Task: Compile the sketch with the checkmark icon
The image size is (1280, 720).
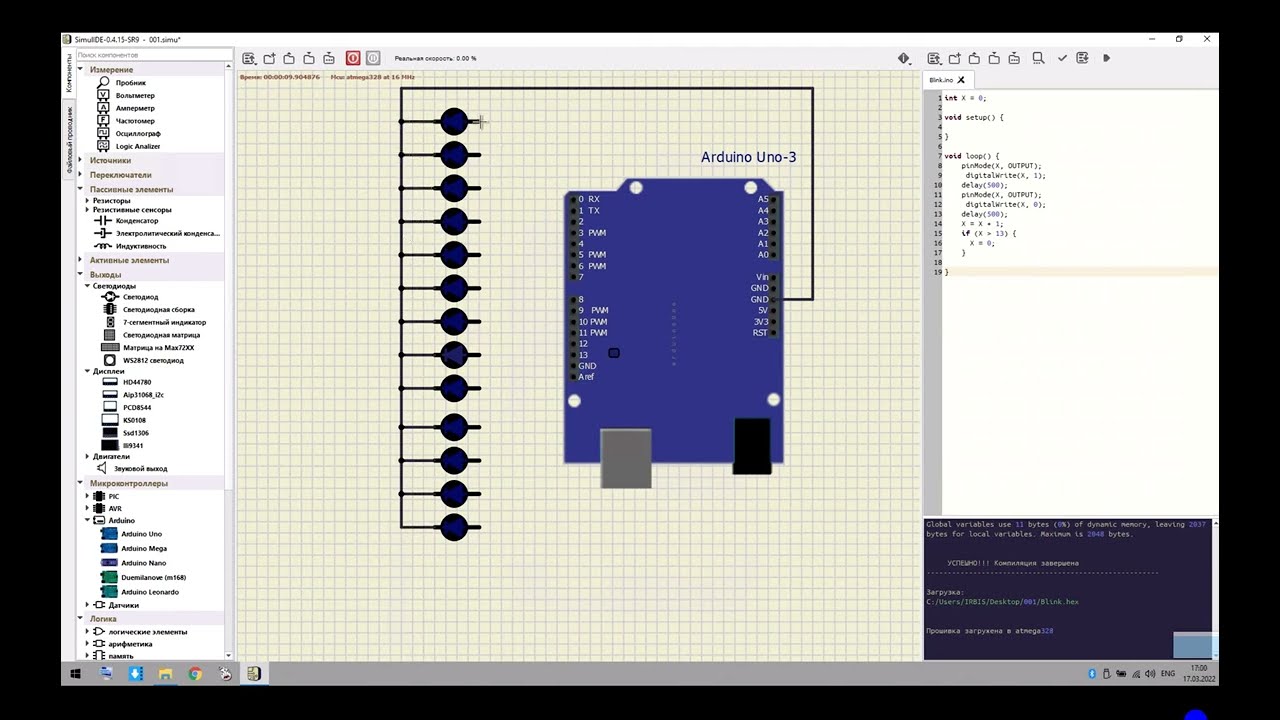Action: click(1062, 59)
